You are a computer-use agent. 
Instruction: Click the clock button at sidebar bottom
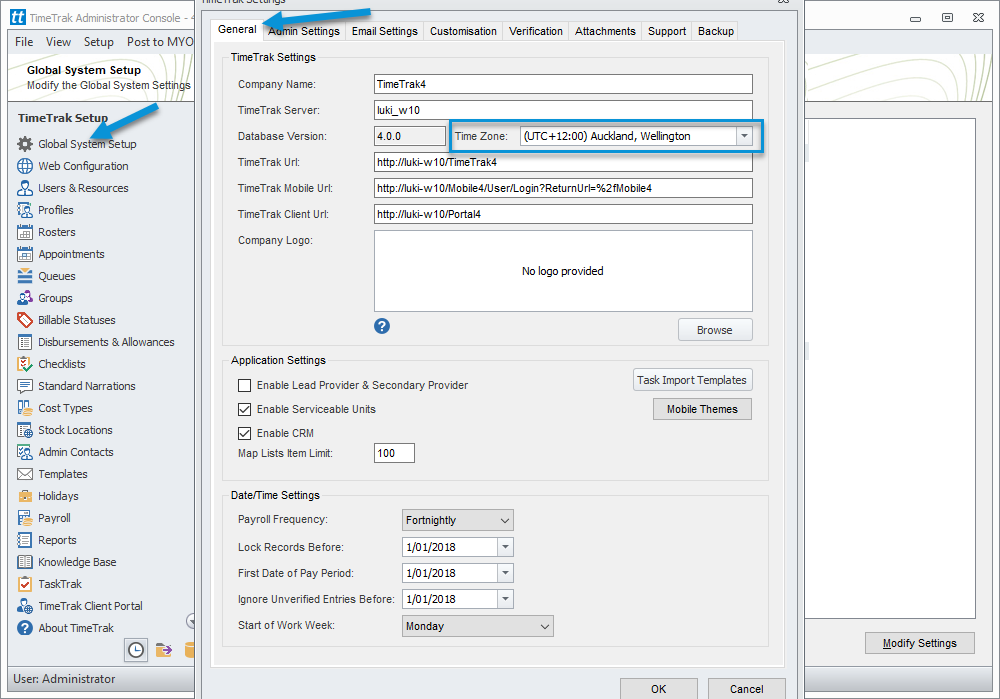[x=136, y=650]
